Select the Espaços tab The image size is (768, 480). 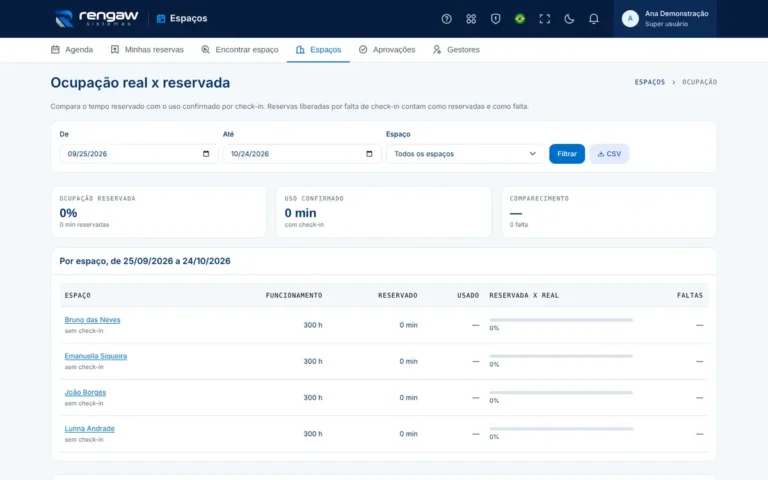pyautogui.click(x=318, y=49)
